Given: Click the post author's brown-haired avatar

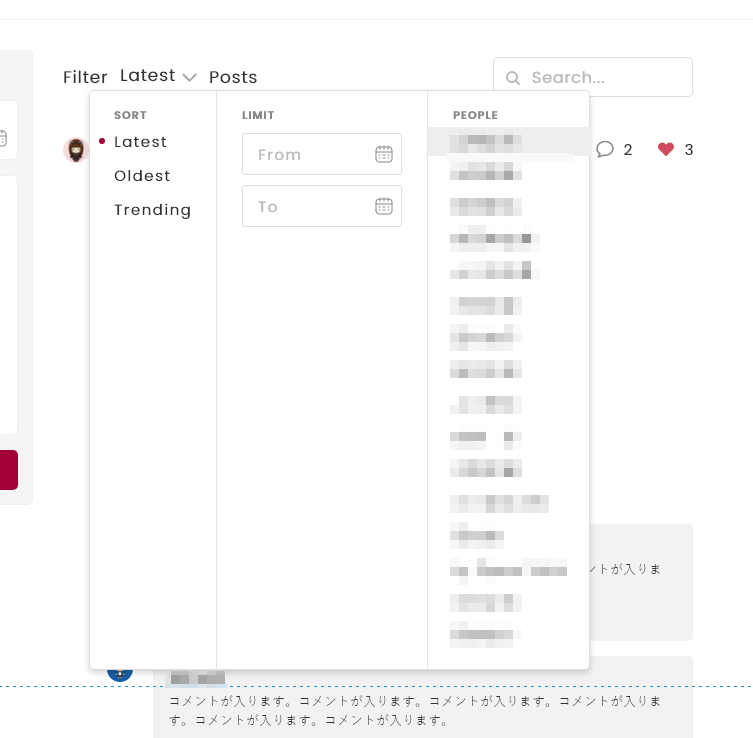Looking at the screenshot, I should click(76, 150).
